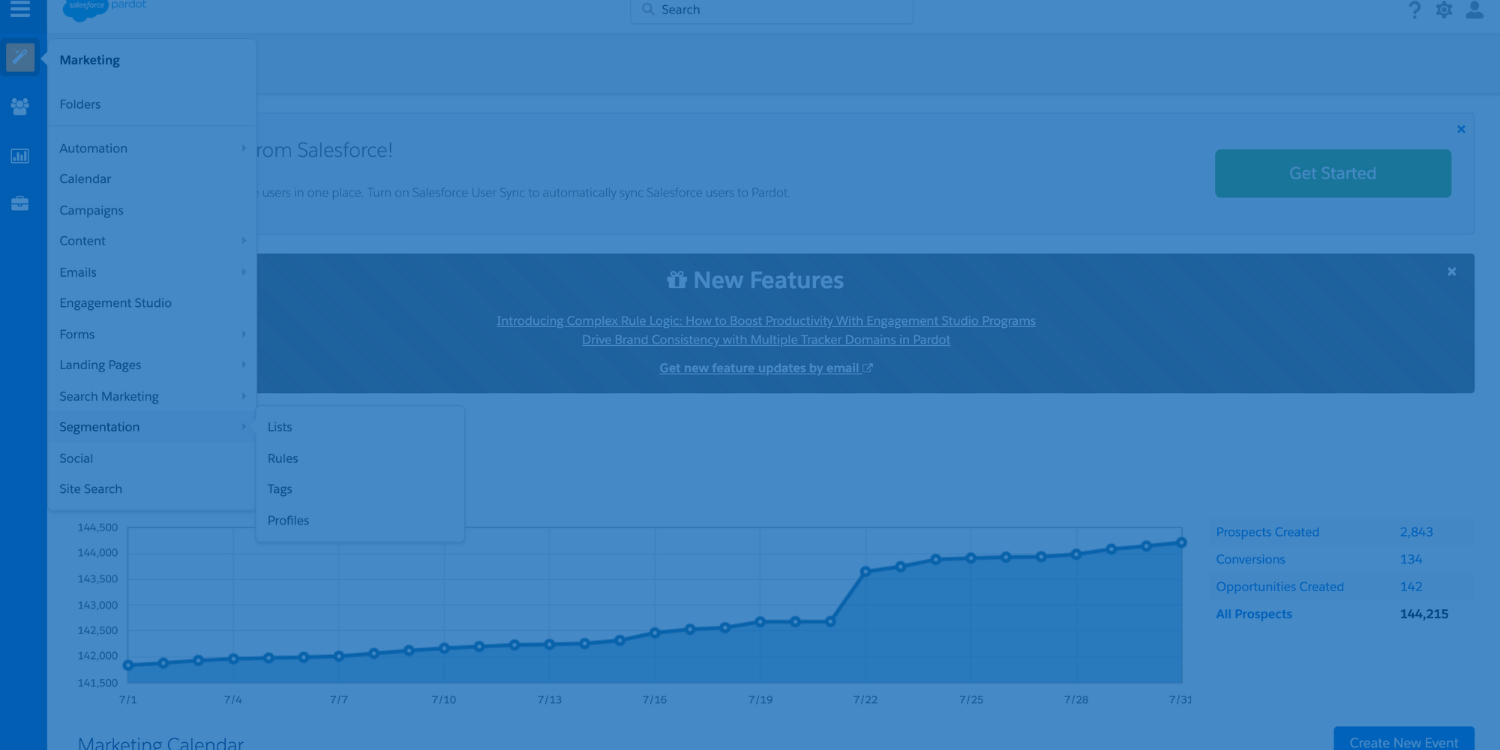Click the Create New Event button
The width and height of the screenshot is (1500, 750).
[1403, 741]
